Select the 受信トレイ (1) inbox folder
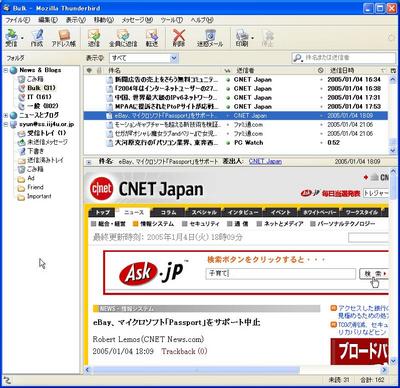 [46, 133]
